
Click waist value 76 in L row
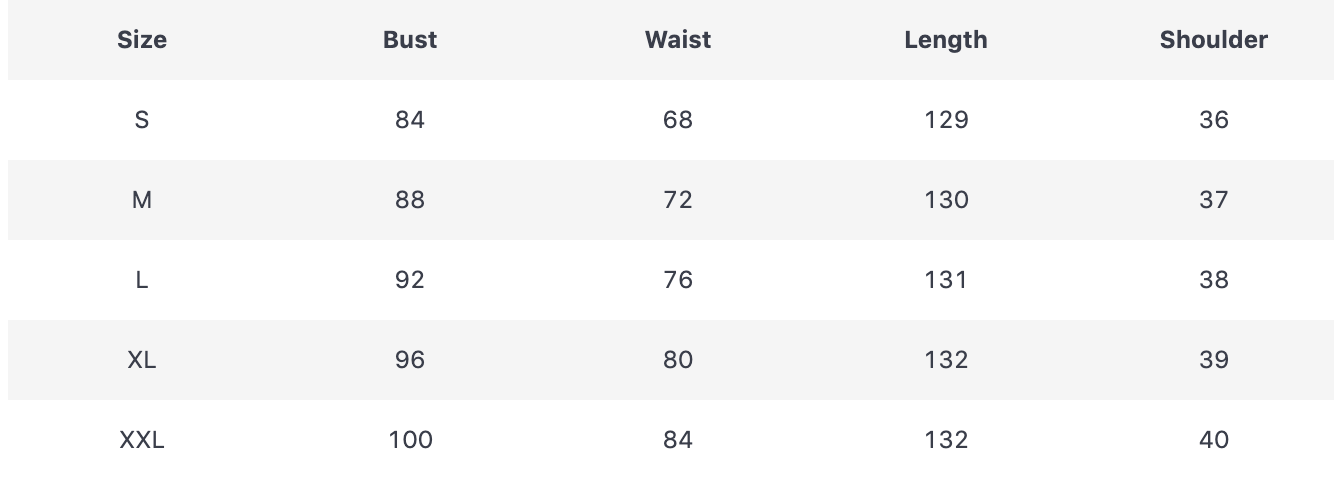[x=678, y=280]
